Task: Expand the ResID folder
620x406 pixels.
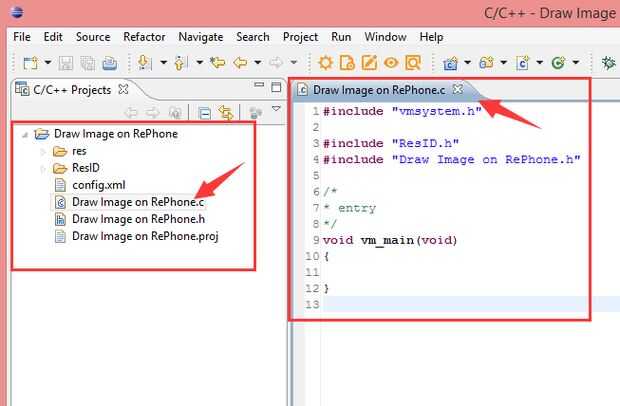Action: point(43,169)
